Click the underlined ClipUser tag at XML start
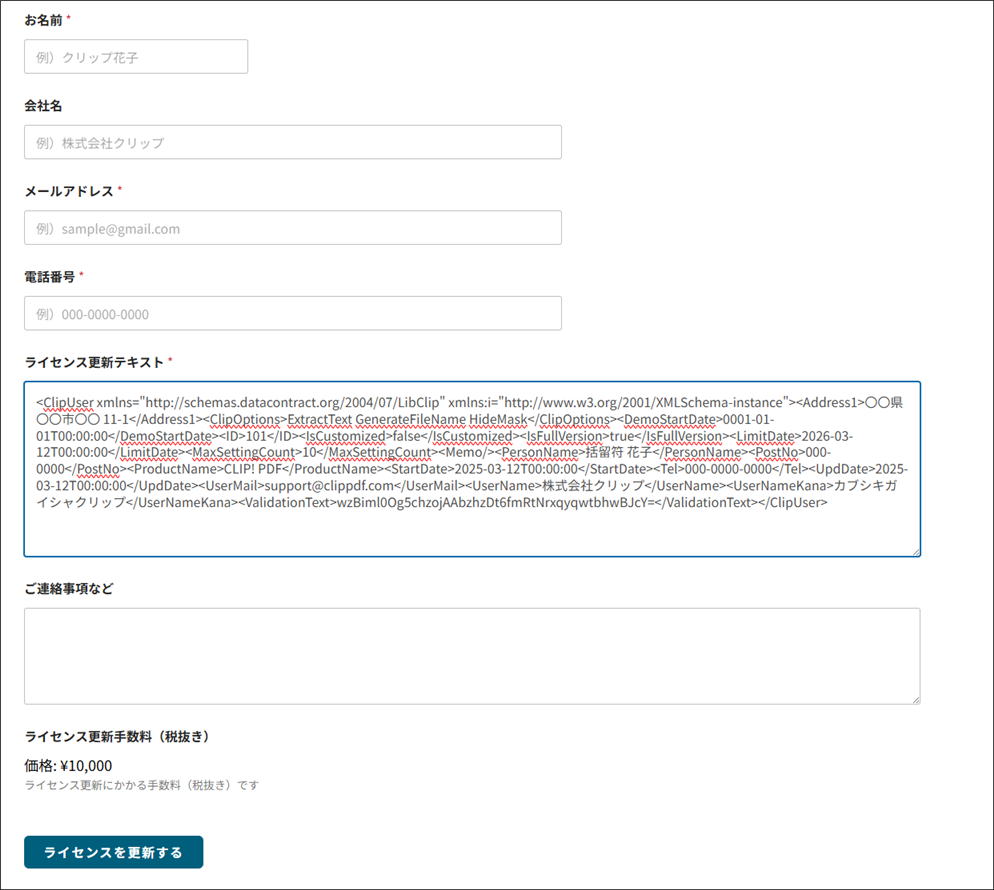994x890 pixels. 68,402
